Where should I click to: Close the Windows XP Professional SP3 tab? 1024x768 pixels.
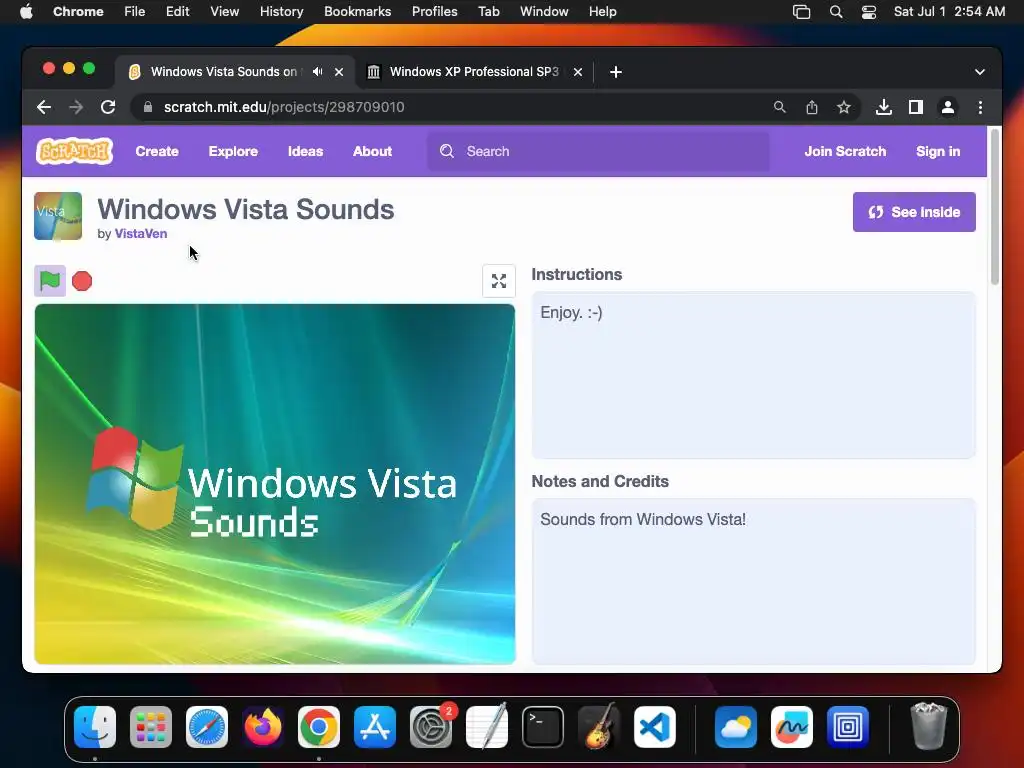click(x=578, y=72)
